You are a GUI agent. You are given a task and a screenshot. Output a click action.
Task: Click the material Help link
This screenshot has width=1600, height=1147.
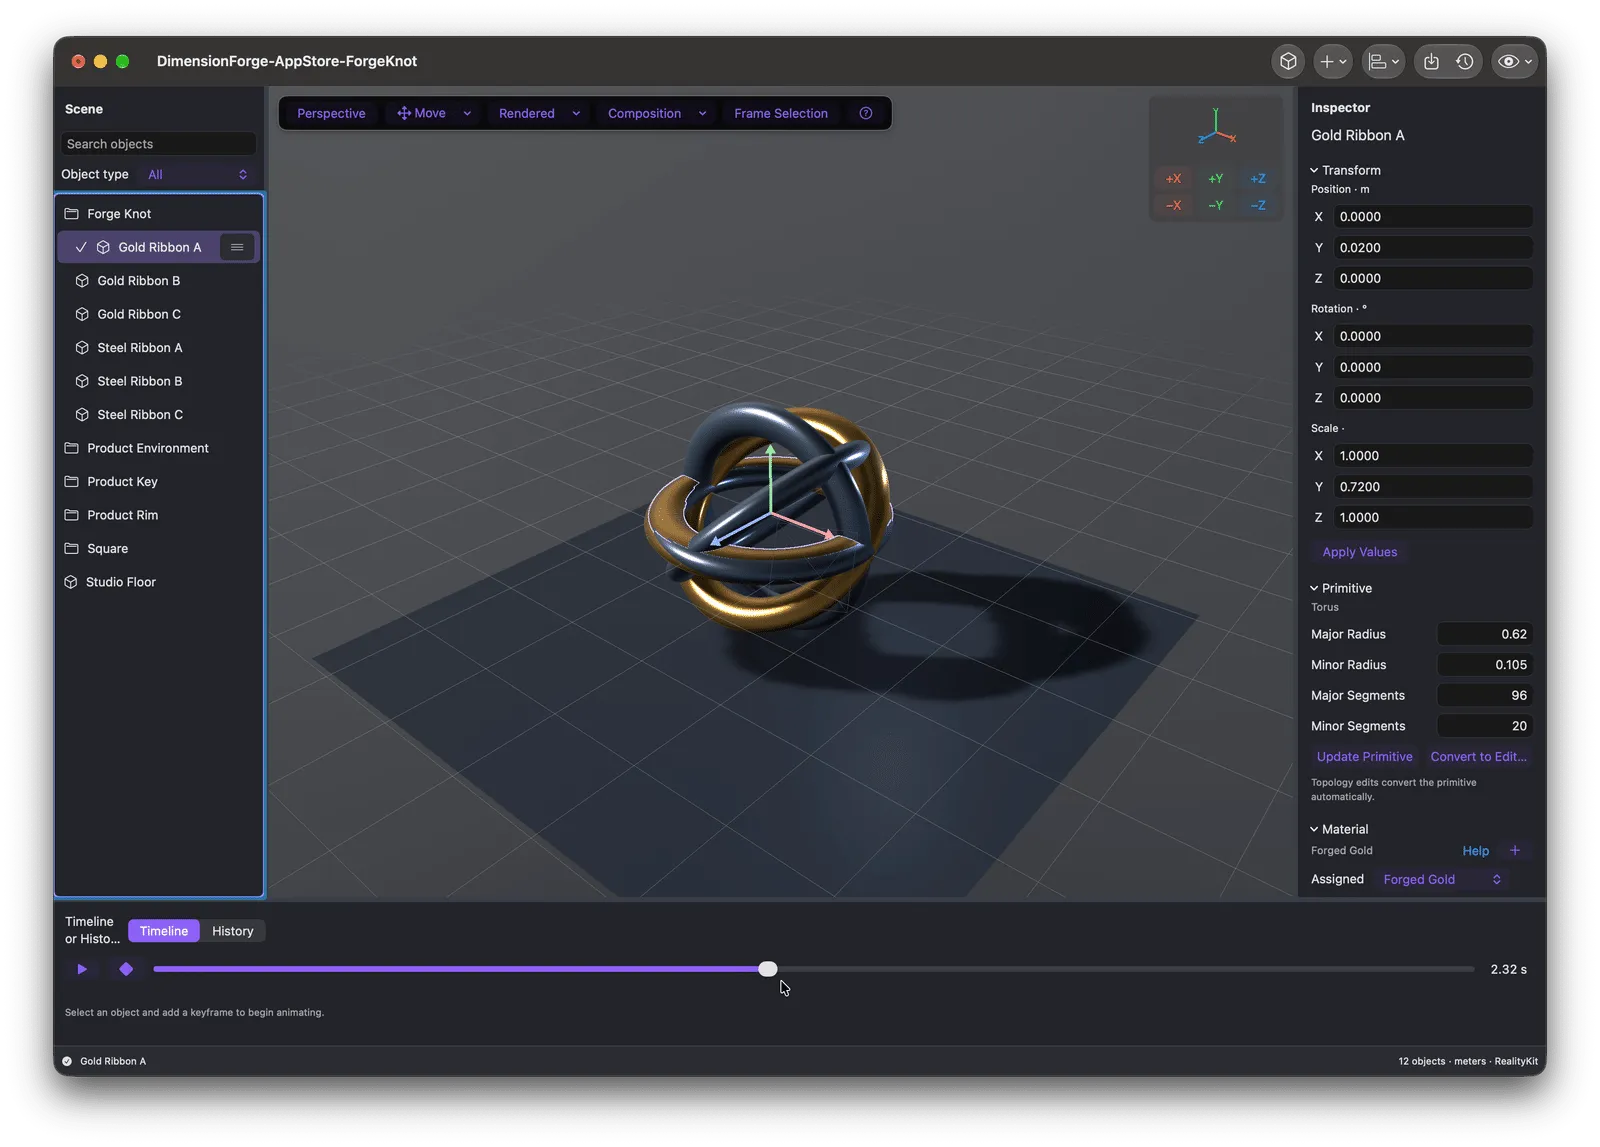click(x=1476, y=851)
